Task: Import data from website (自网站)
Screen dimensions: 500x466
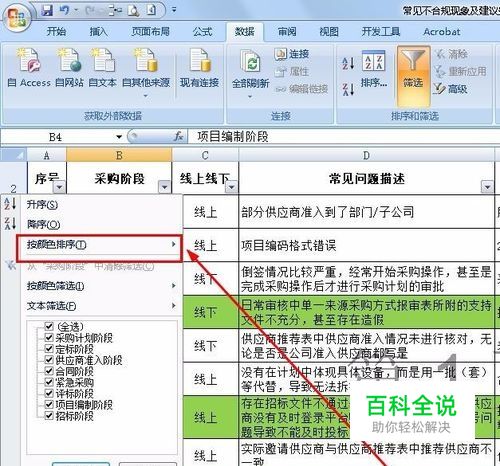Action: coord(69,68)
